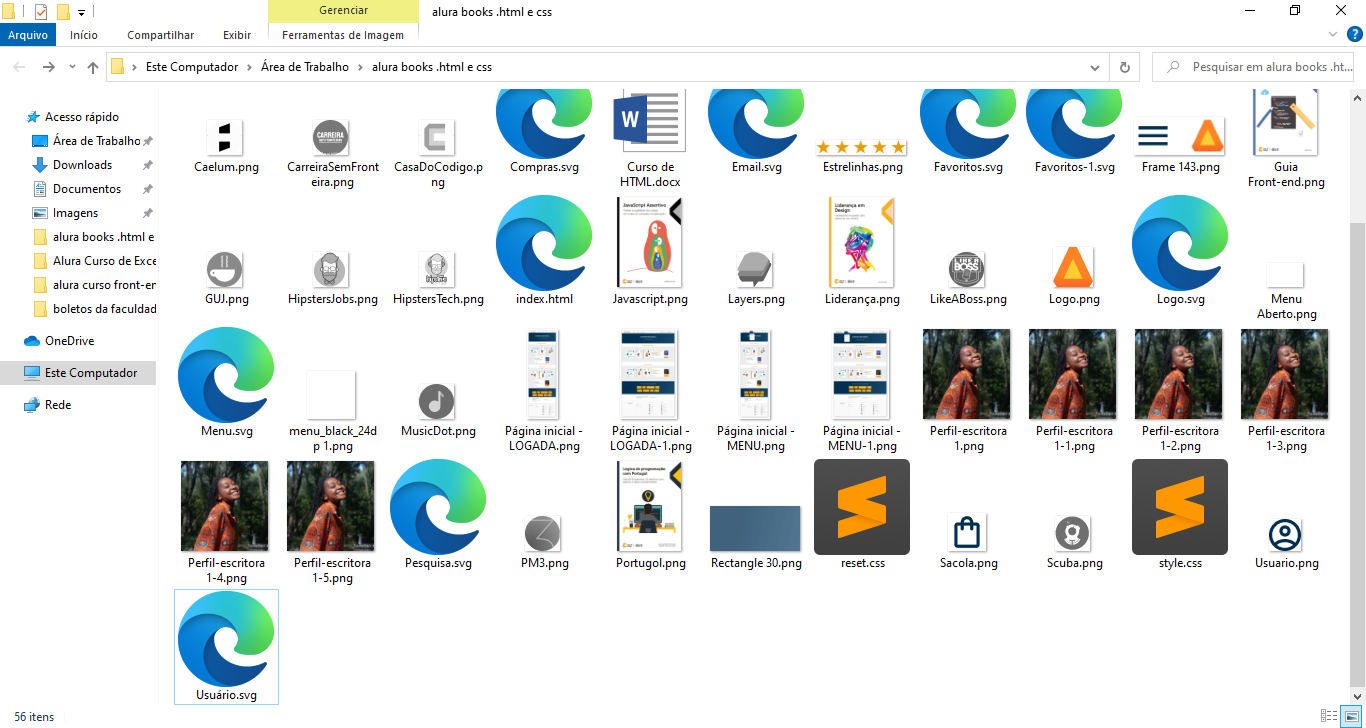The height and width of the screenshot is (728, 1366).
Task: Select the reset.css Sublime Text file
Action: pyautogui.click(x=862, y=506)
